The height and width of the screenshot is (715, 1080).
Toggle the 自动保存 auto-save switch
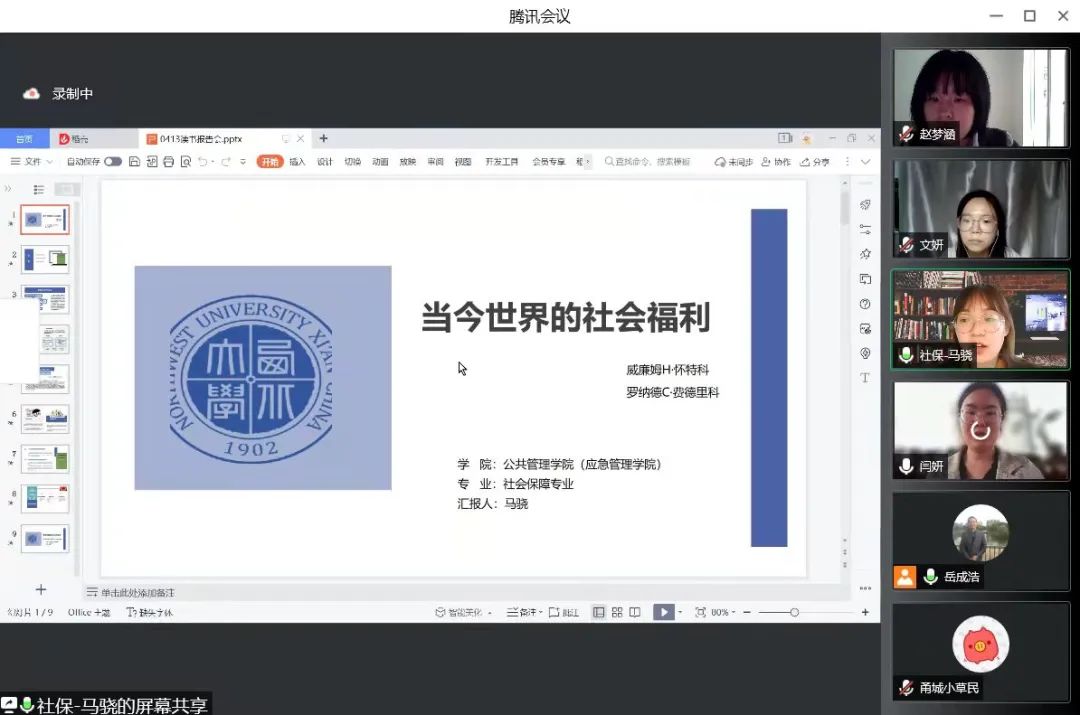(x=112, y=162)
